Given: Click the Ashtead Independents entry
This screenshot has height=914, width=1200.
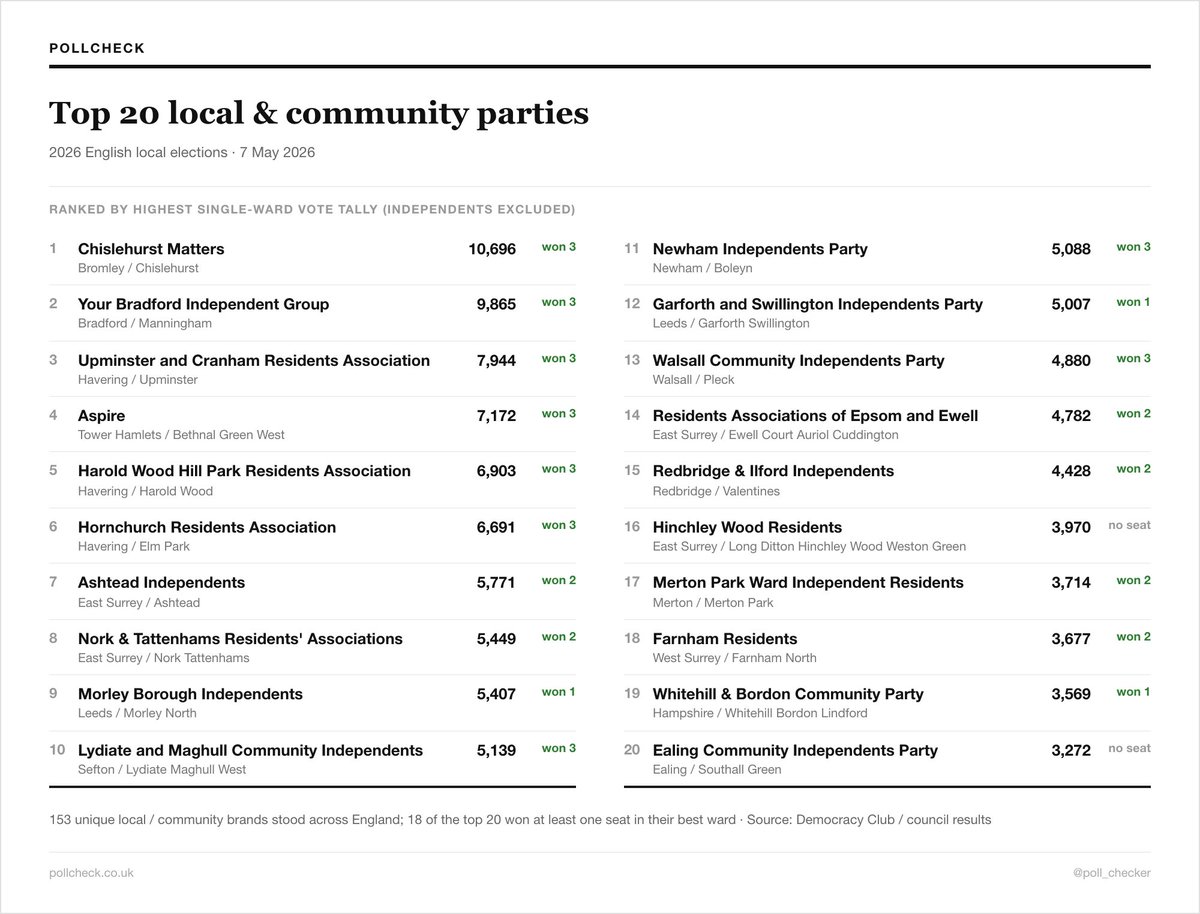Looking at the screenshot, I should click(x=161, y=583).
